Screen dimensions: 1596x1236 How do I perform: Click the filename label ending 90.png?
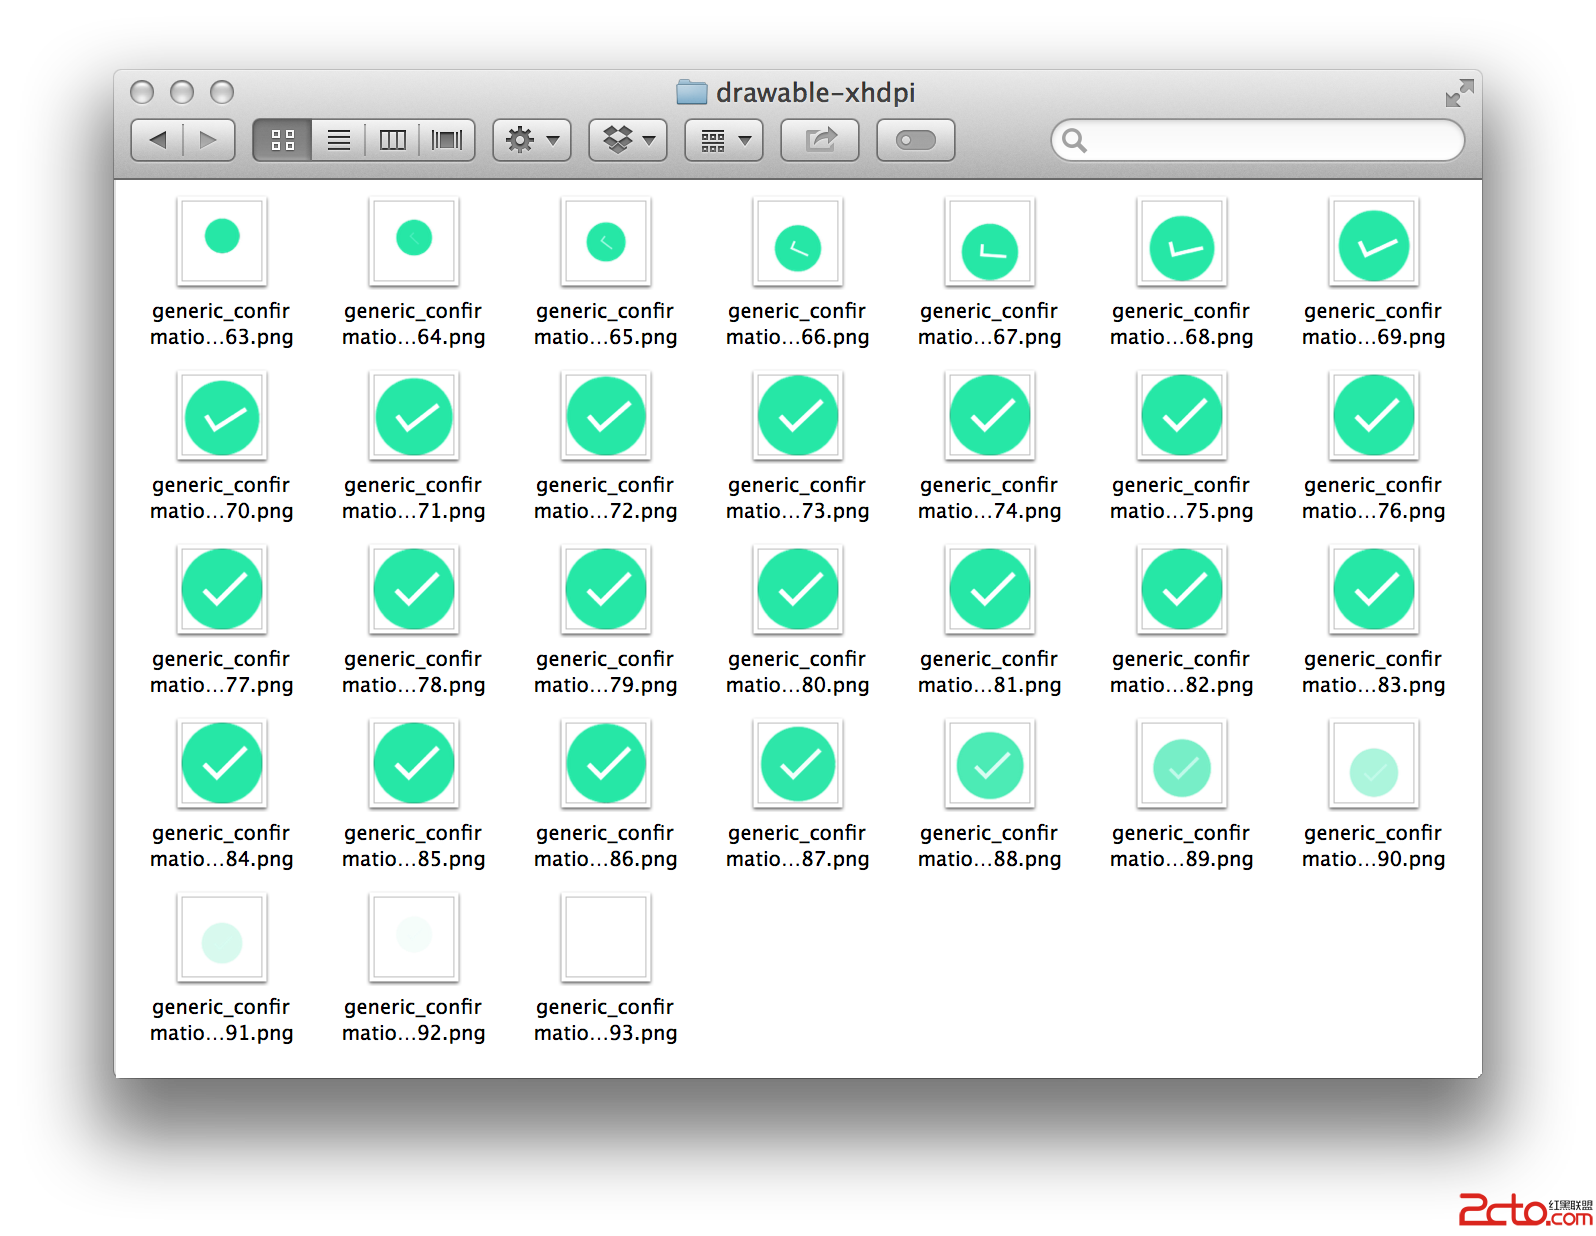point(1374,846)
